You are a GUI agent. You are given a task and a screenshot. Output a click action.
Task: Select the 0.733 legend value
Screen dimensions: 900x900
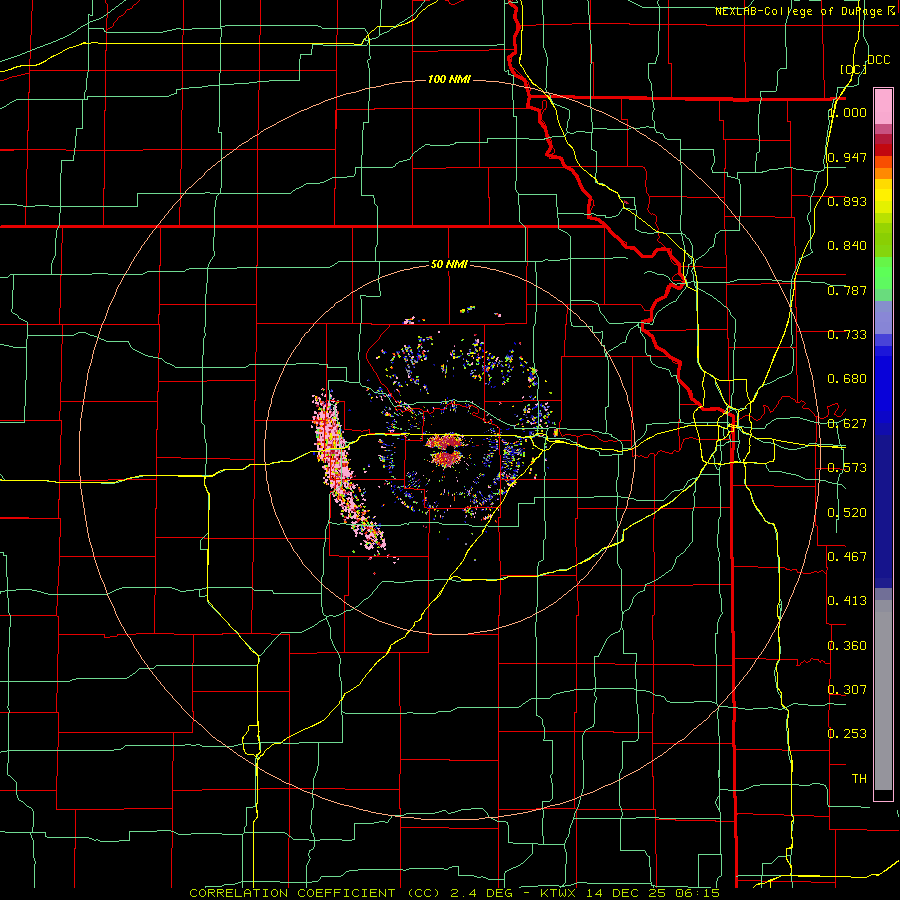tap(847, 335)
